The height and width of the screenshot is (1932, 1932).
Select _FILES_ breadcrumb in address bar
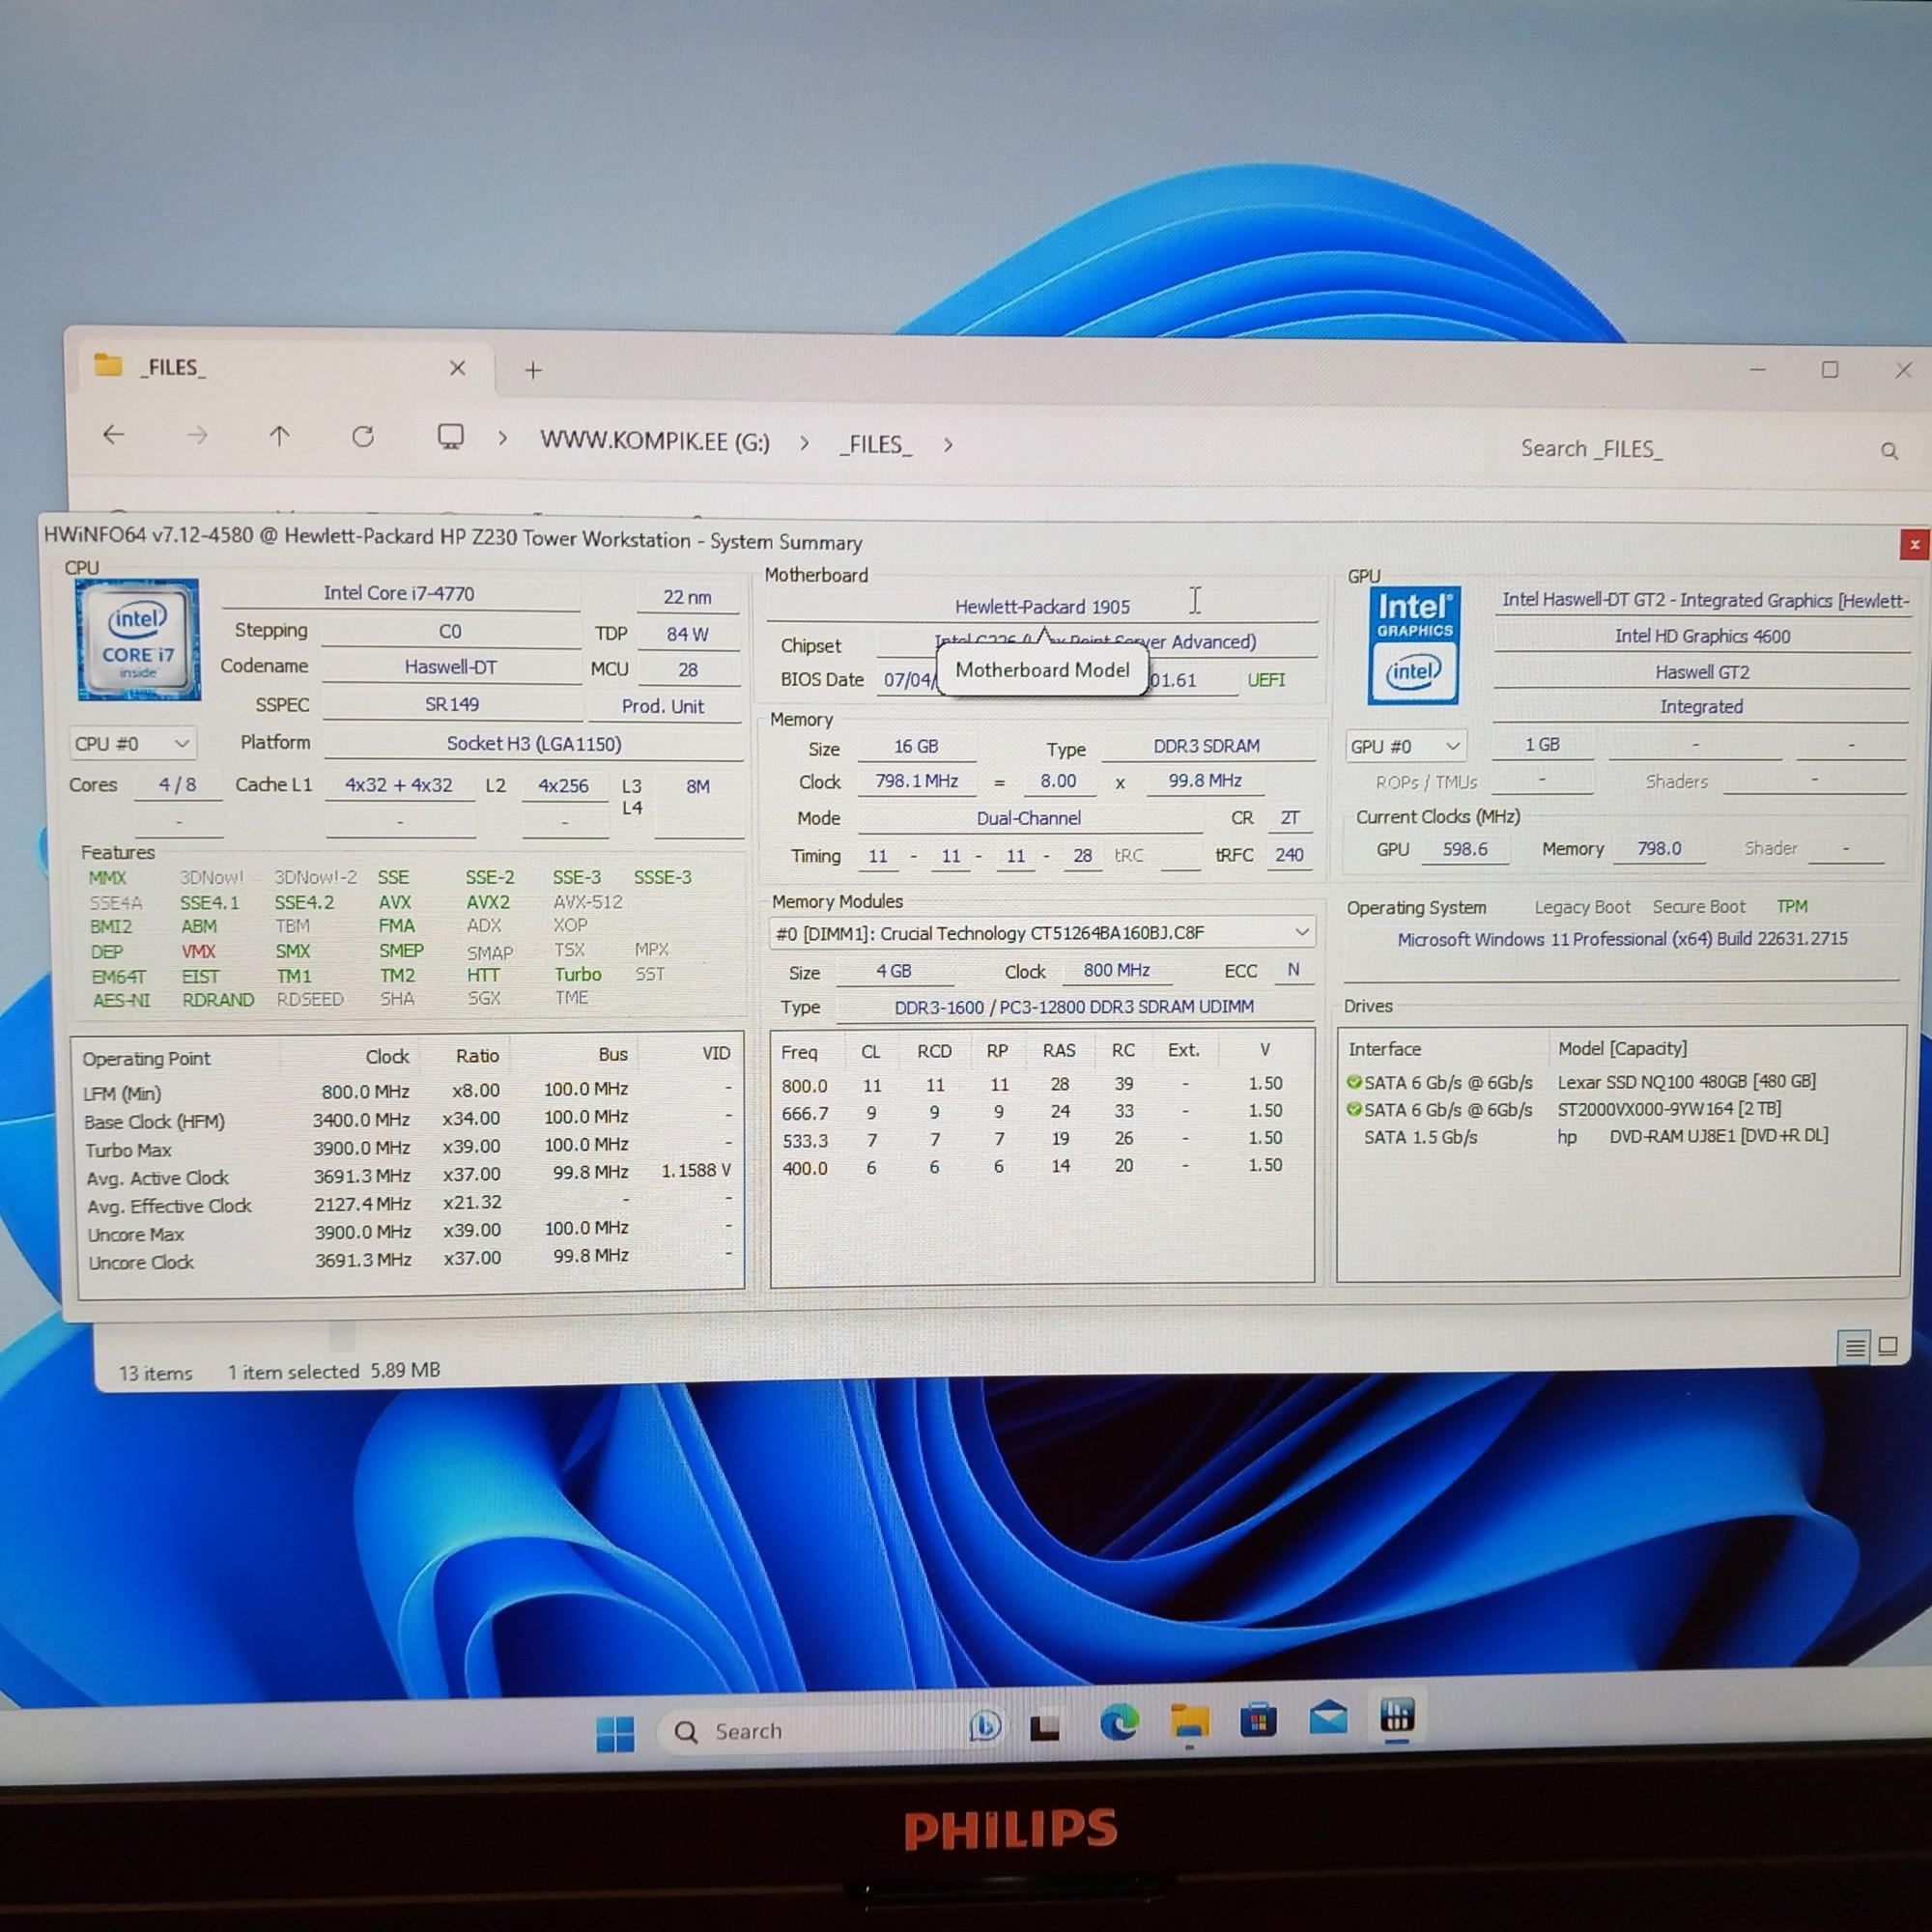point(876,444)
